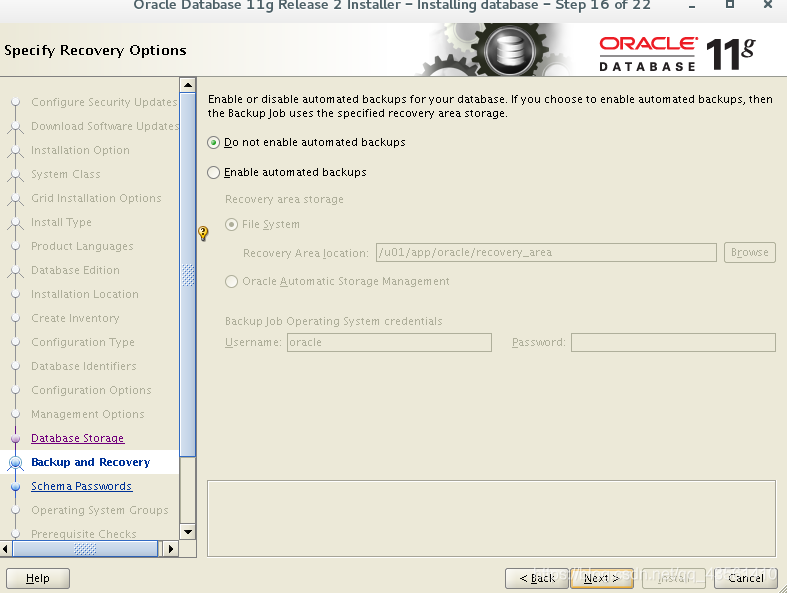
Task: Click the horizontal scroll left arrow
Action: pyautogui.click(x=6, y=549)
